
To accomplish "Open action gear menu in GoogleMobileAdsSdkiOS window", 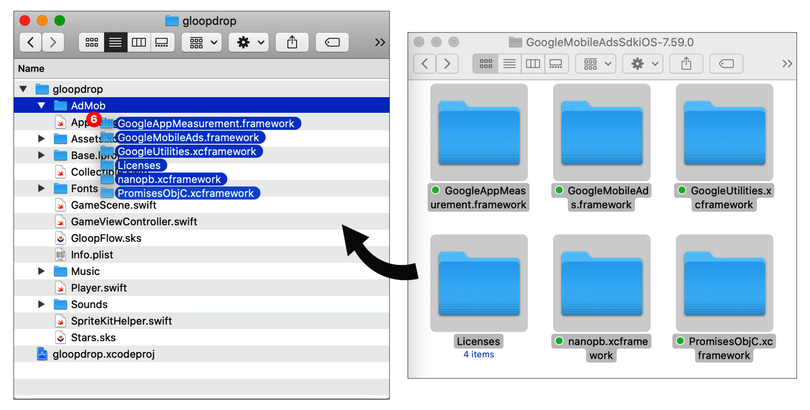I will click(643, 64).
